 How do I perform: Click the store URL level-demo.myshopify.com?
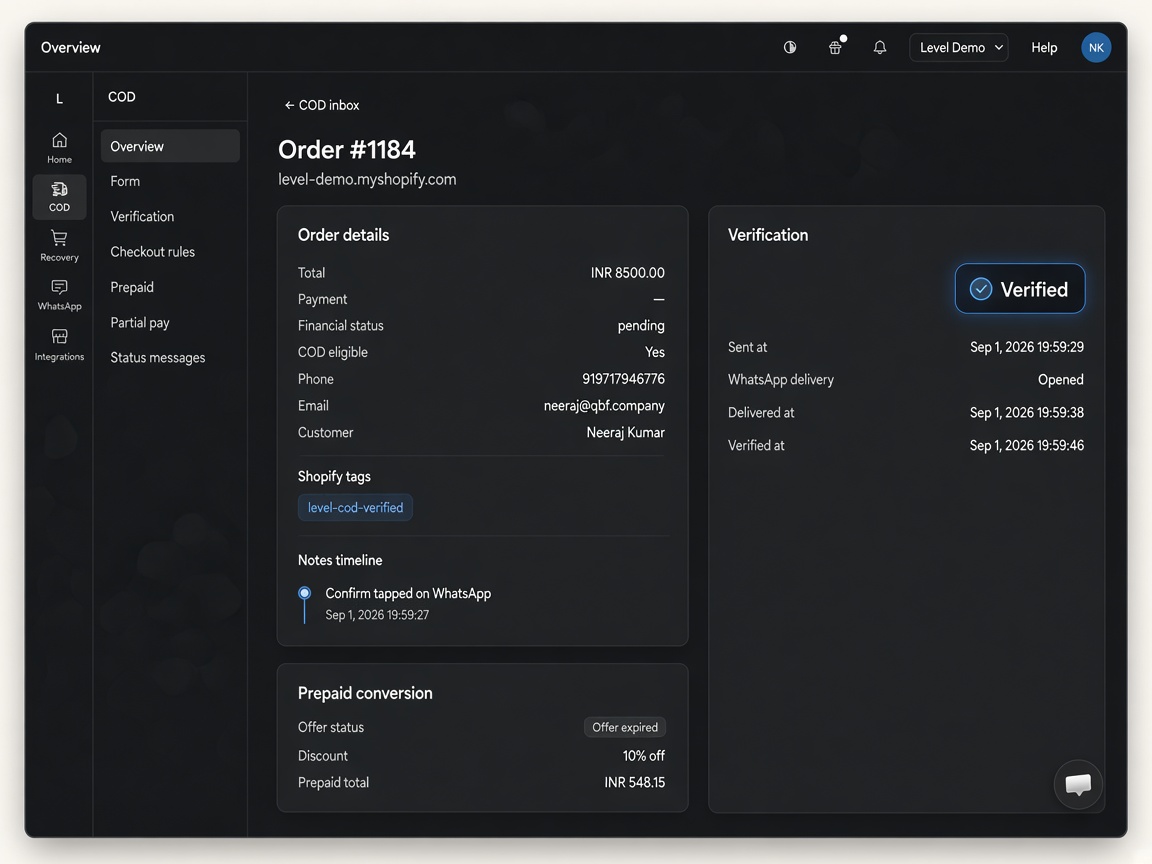coord(367,179)
